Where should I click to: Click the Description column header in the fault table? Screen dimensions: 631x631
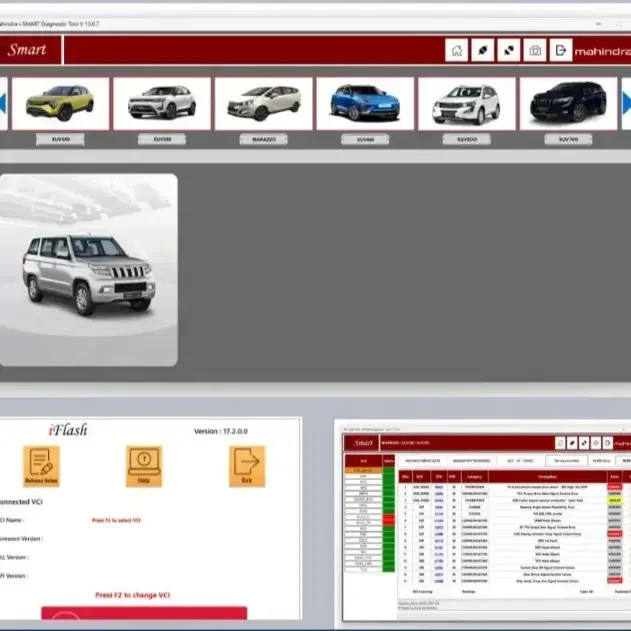[547, 476]
